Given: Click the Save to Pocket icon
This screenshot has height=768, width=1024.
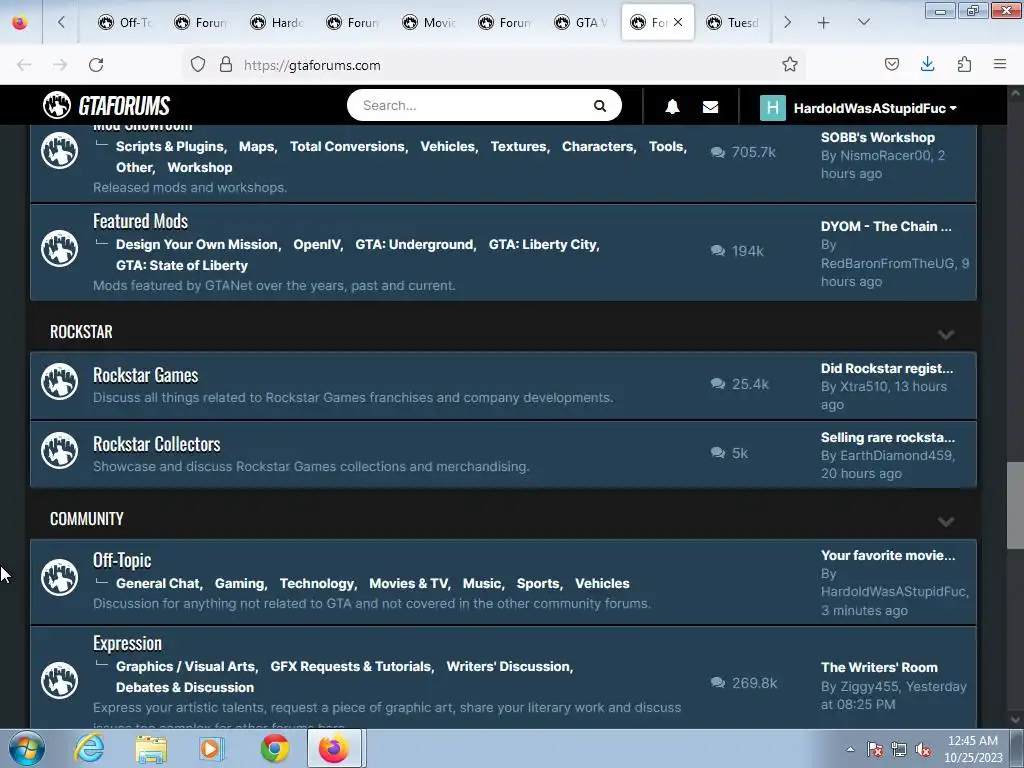Looking at the screenshot, I should point(891,64).
